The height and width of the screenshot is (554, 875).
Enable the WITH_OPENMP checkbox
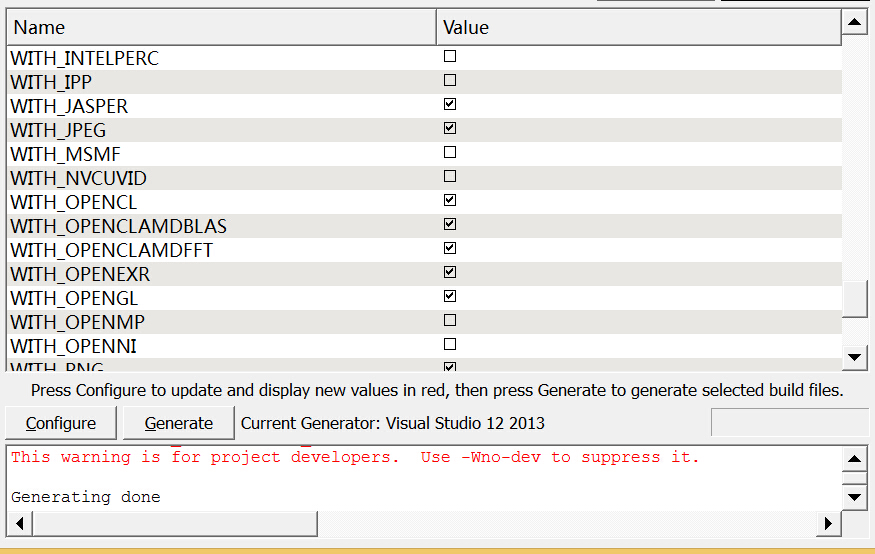(450, 320)
